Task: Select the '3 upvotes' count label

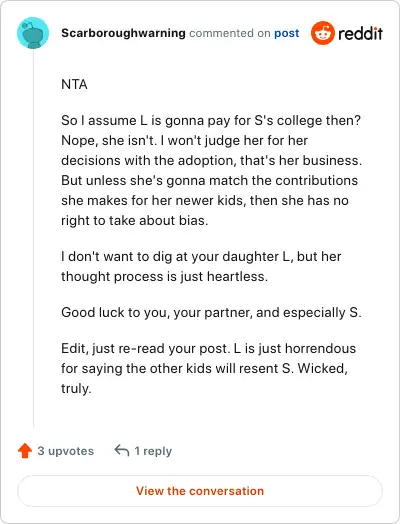Action: point(65,451)
